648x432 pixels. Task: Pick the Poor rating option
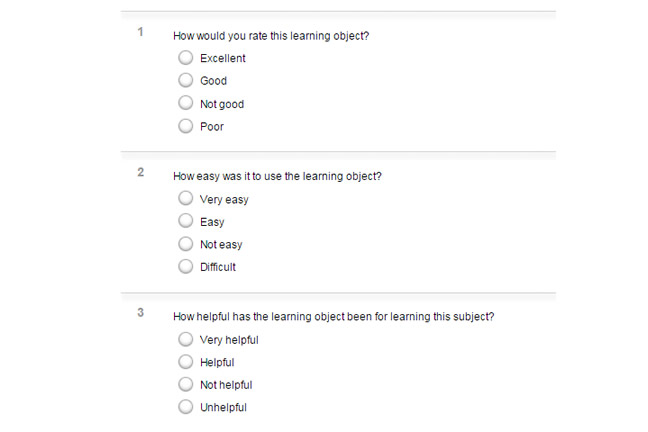[186, 126]
